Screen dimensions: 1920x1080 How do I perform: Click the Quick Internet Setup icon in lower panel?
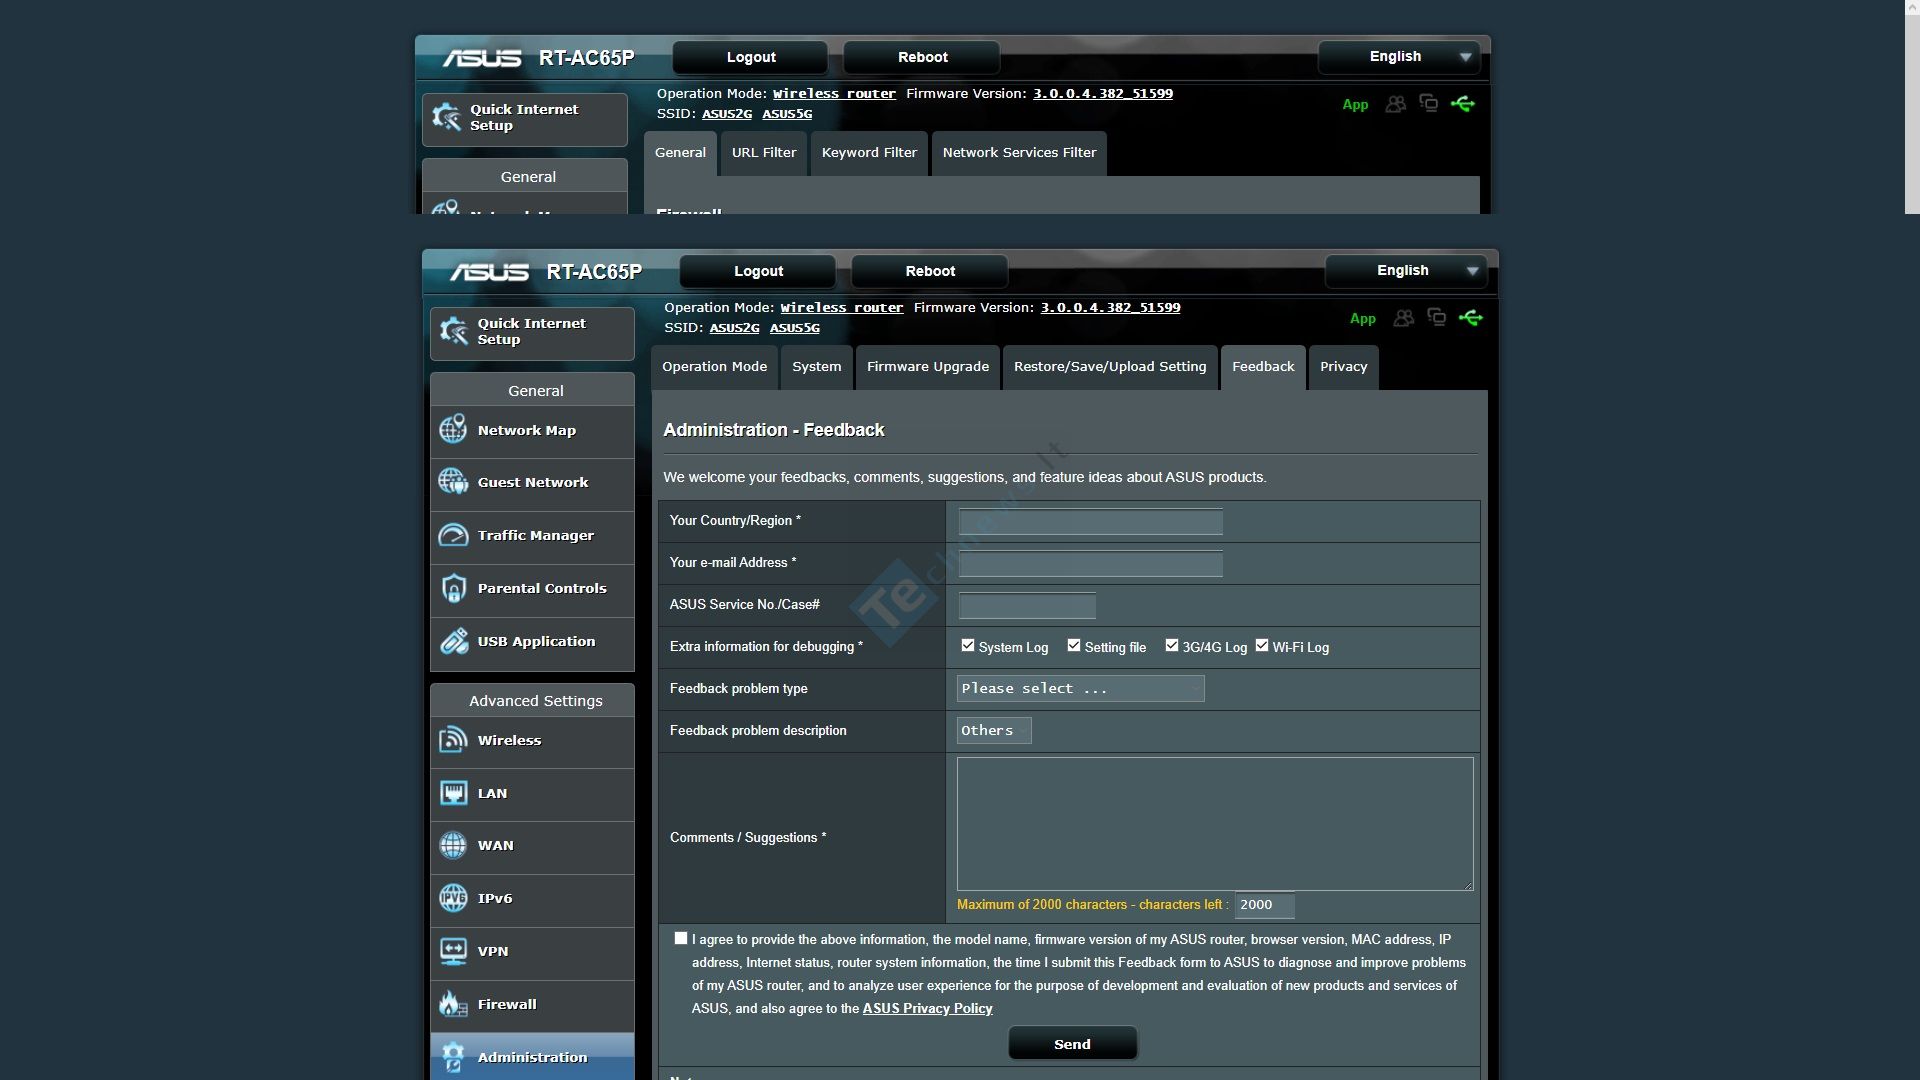pos(454,331)
